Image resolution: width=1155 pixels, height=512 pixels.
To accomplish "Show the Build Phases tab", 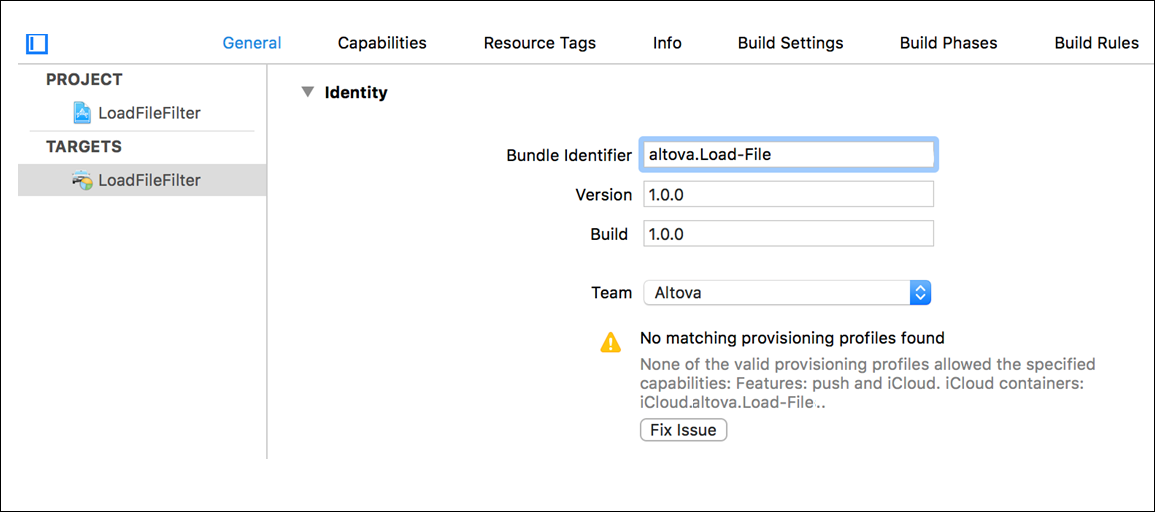I will [948, 43].
